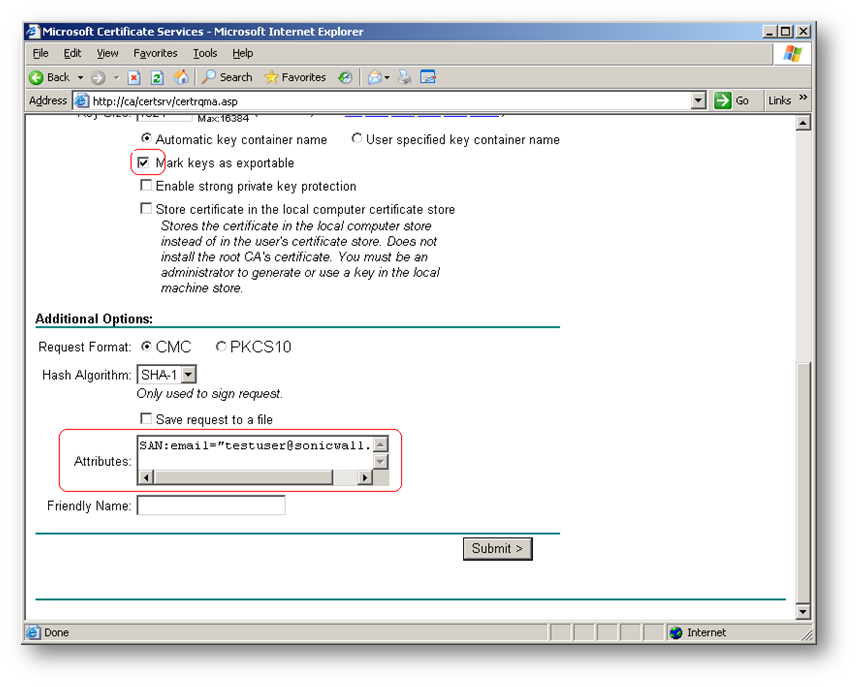Image resolution: width=859 pixels, height=687 pixels.
Task: Select PKCS10 request format
Action: (221, 347)
